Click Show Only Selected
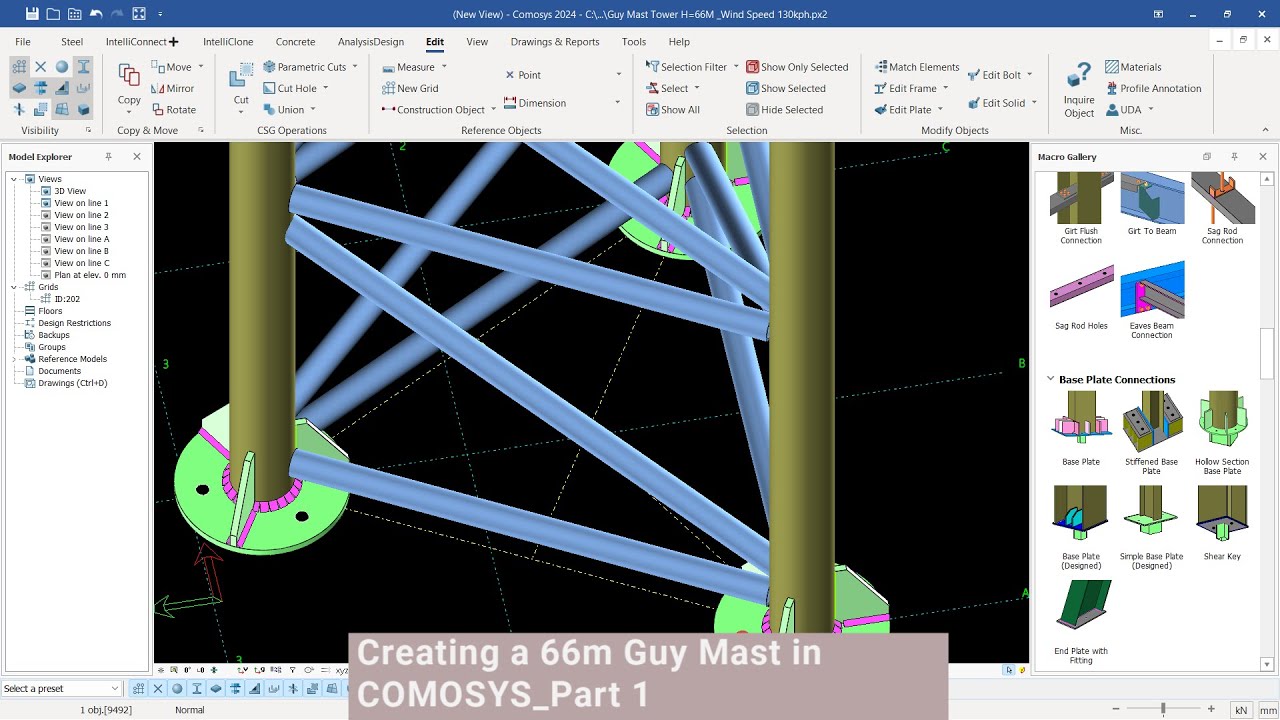The width and height of the screenshot is (1280, 720). pos(797,67)
